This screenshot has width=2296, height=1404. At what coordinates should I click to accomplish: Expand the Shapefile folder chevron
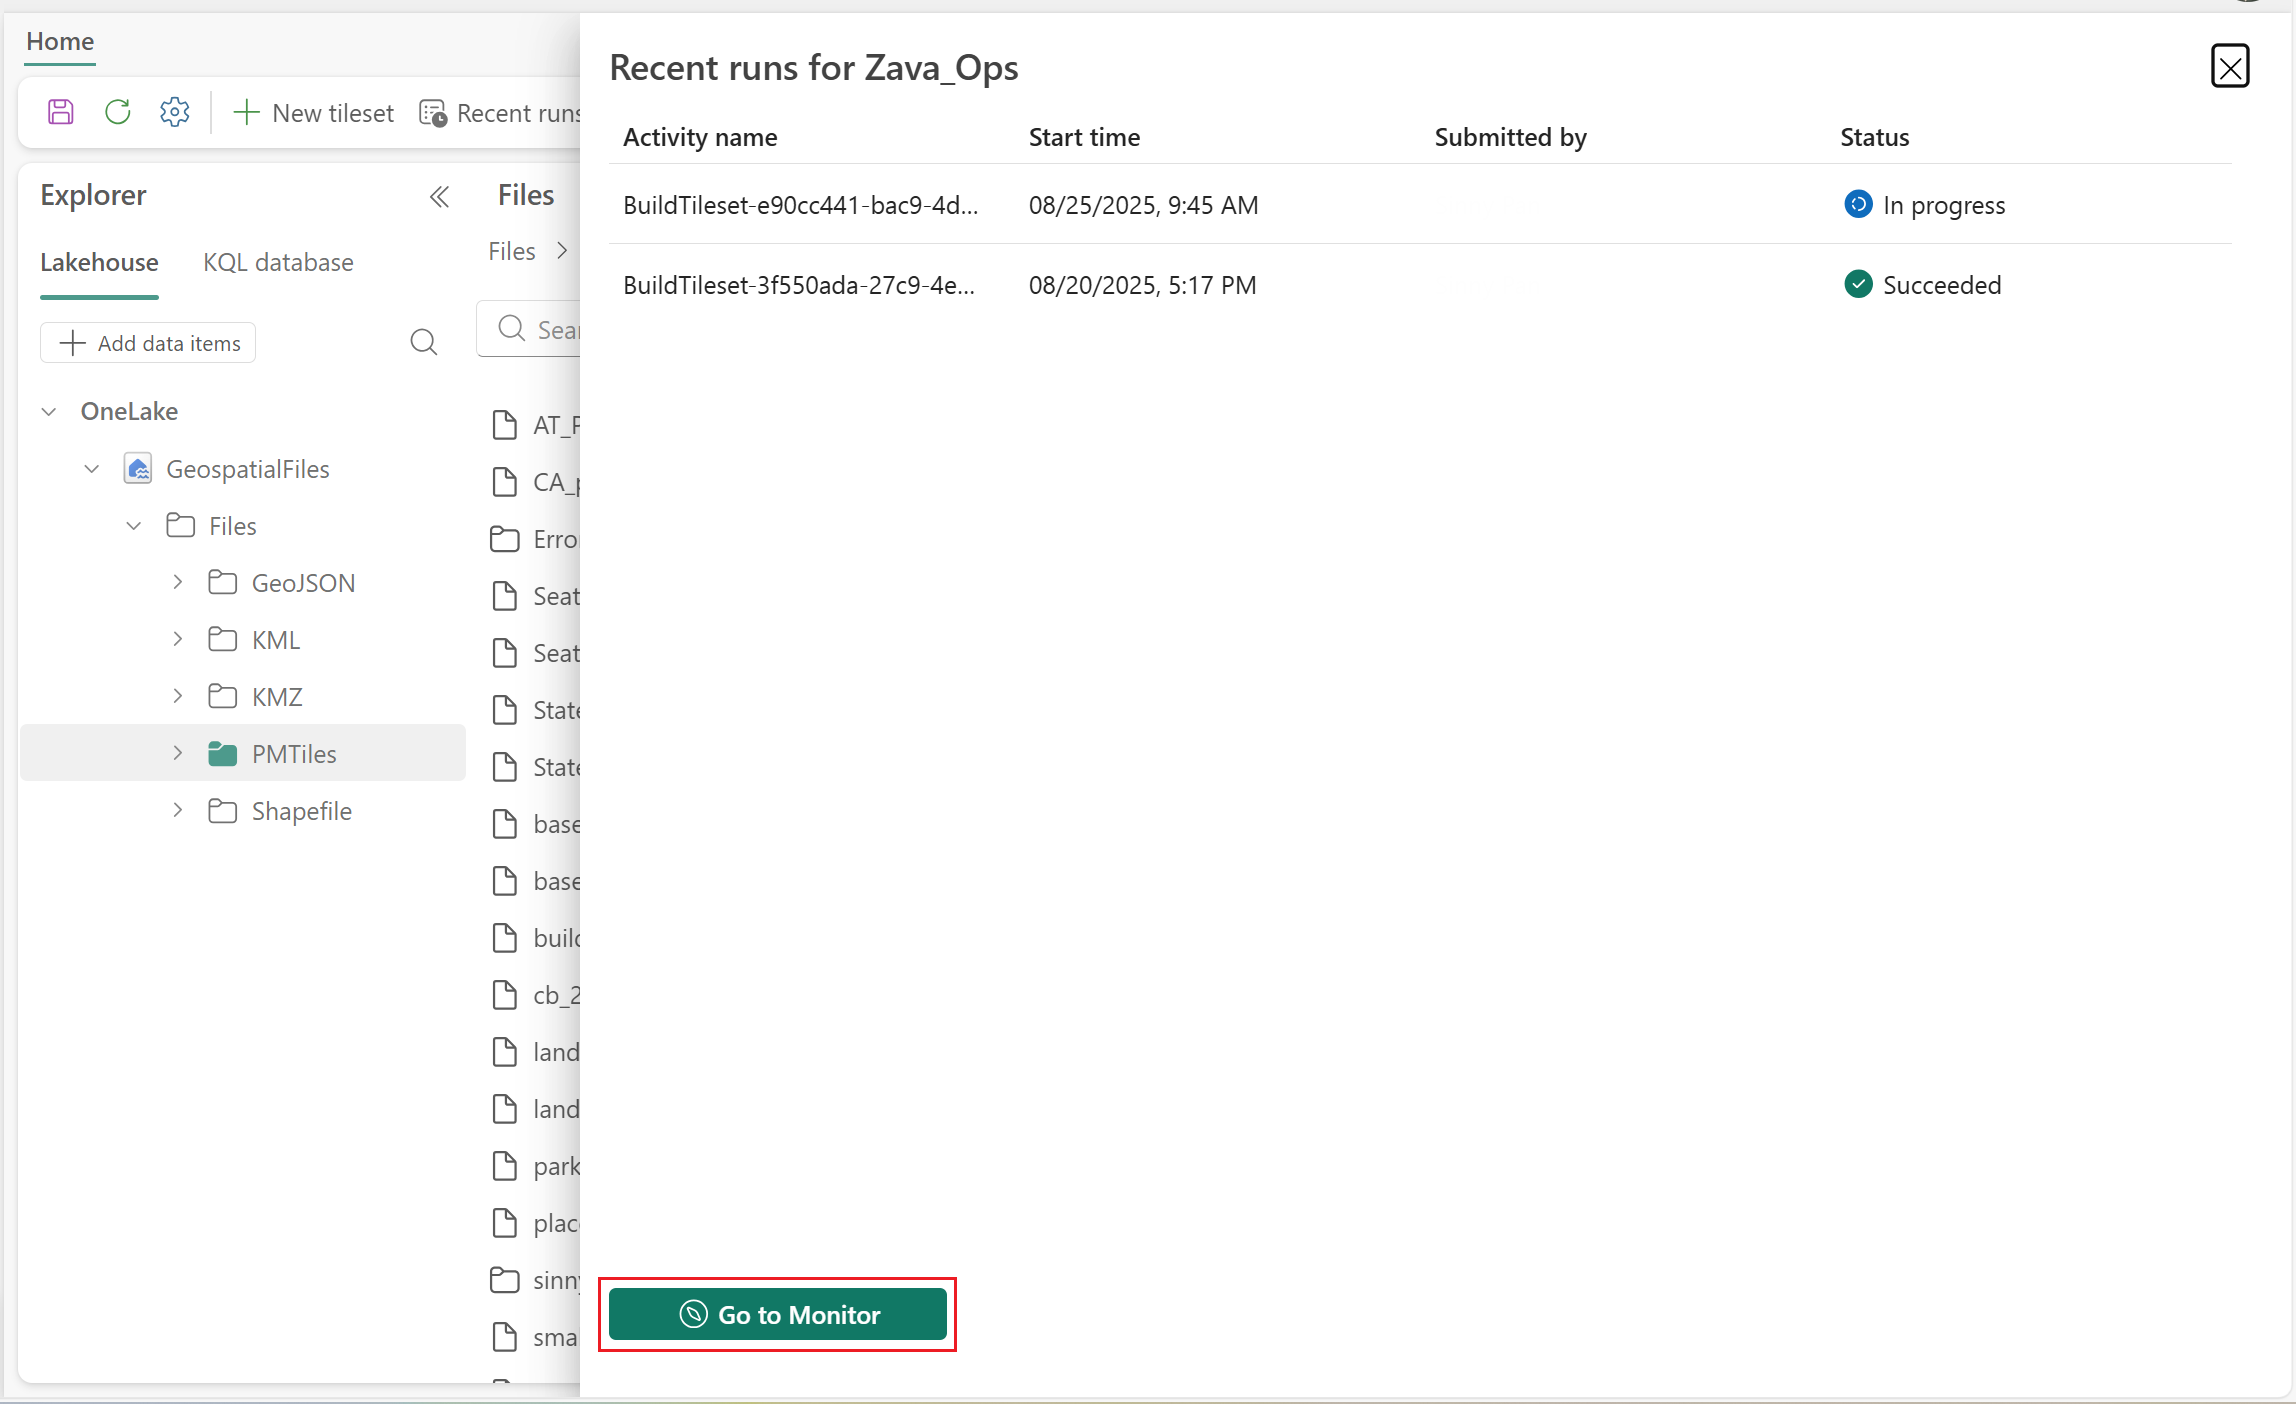[x=178, y=811]
